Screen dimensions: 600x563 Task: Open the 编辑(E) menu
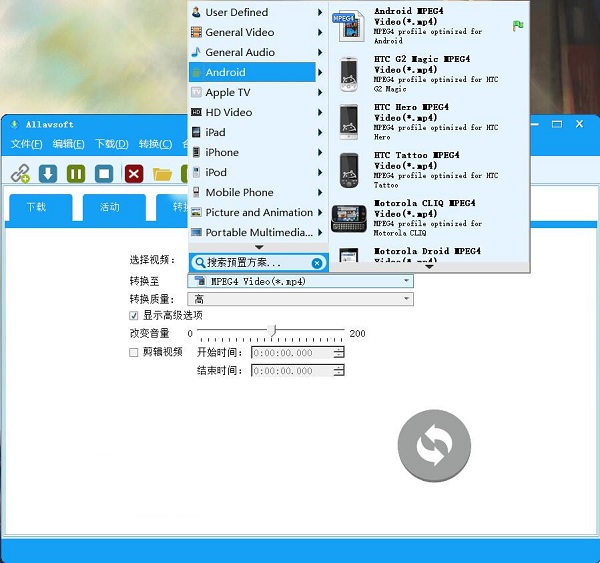pos(68,144)
